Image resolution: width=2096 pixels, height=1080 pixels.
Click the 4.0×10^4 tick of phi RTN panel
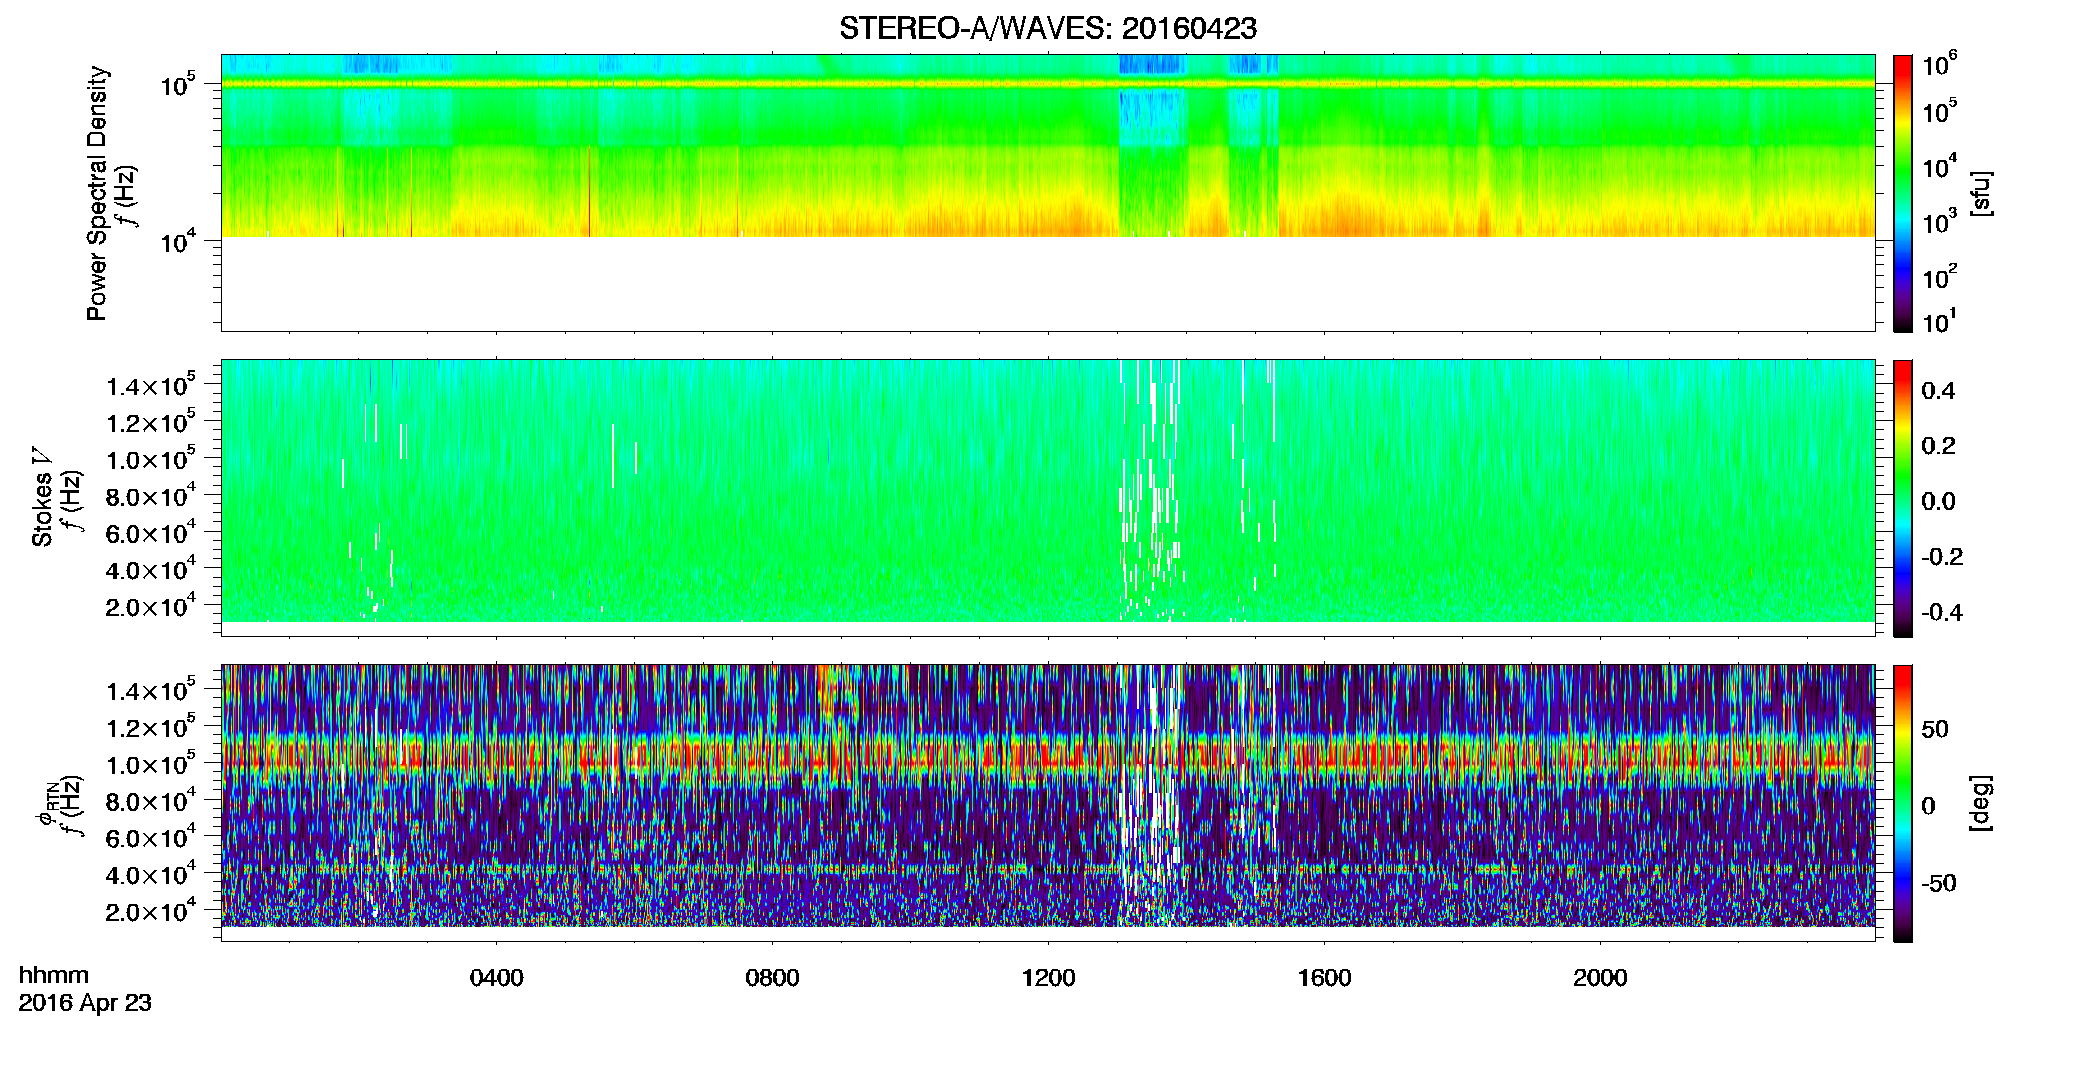(x=153, y=874)
